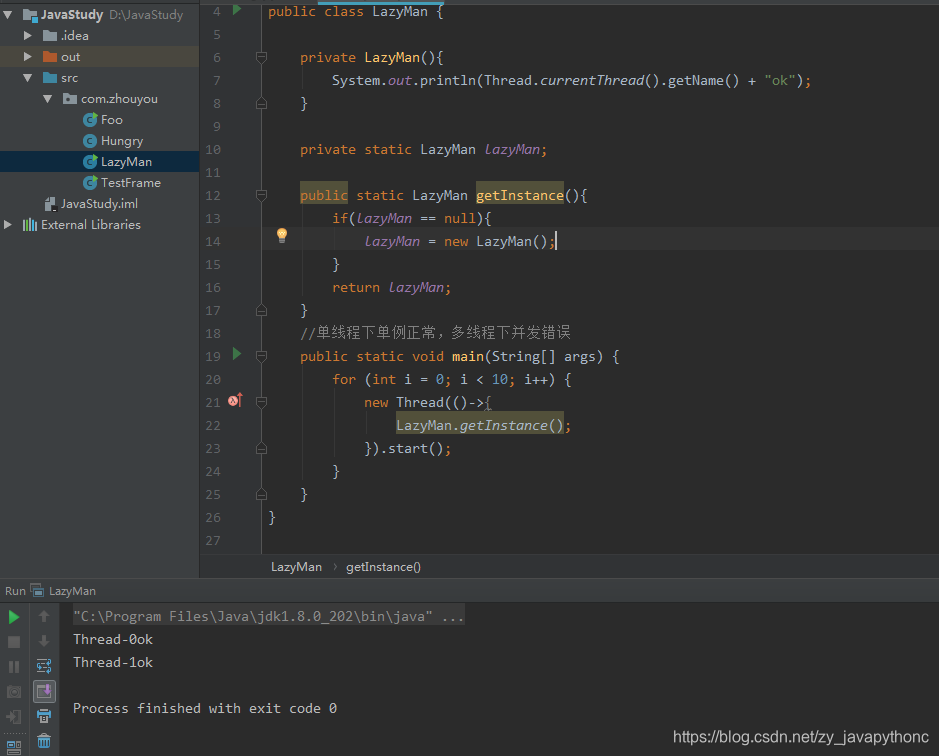Click the red implements gutter icon on line 21

(x=235, y=400)
